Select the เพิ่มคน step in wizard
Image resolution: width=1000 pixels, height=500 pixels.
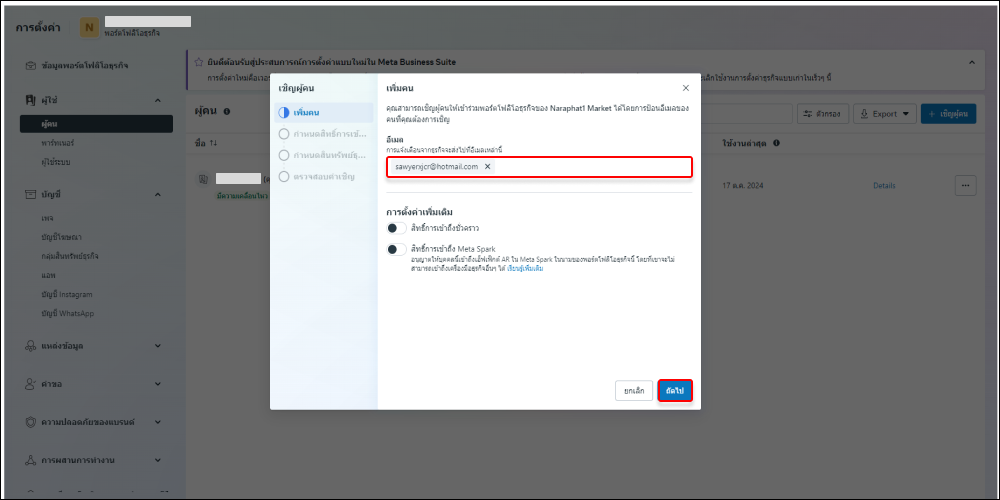point(324,113)
